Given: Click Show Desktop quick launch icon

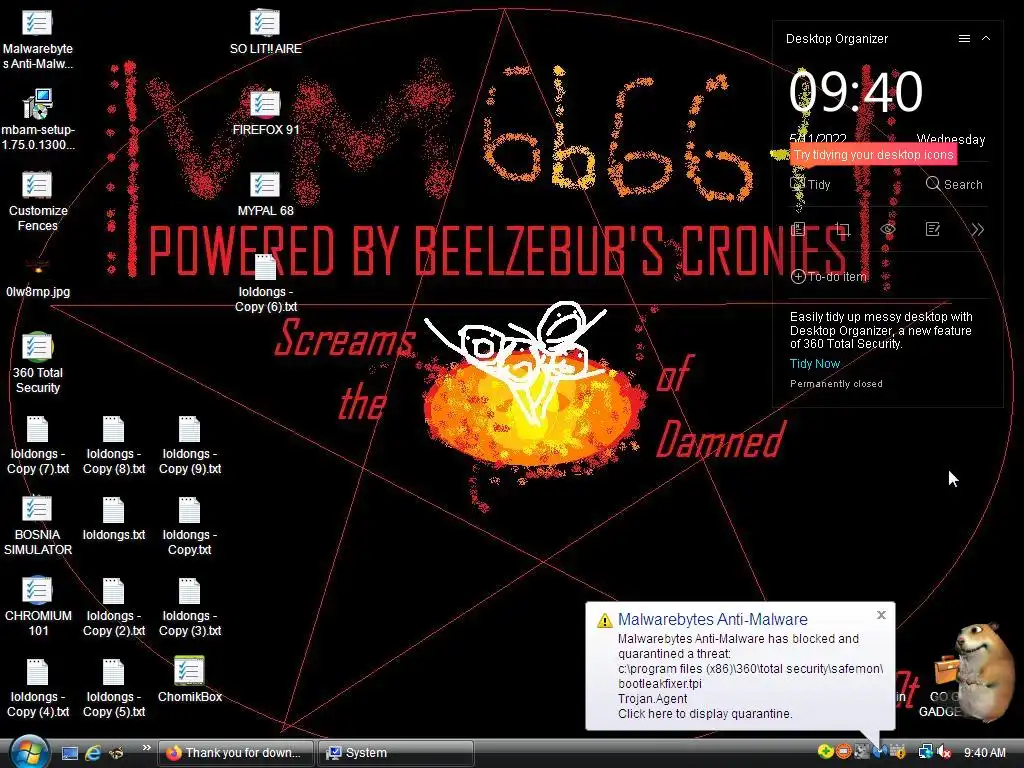Looking at the screenshot, I should point(70,753).
